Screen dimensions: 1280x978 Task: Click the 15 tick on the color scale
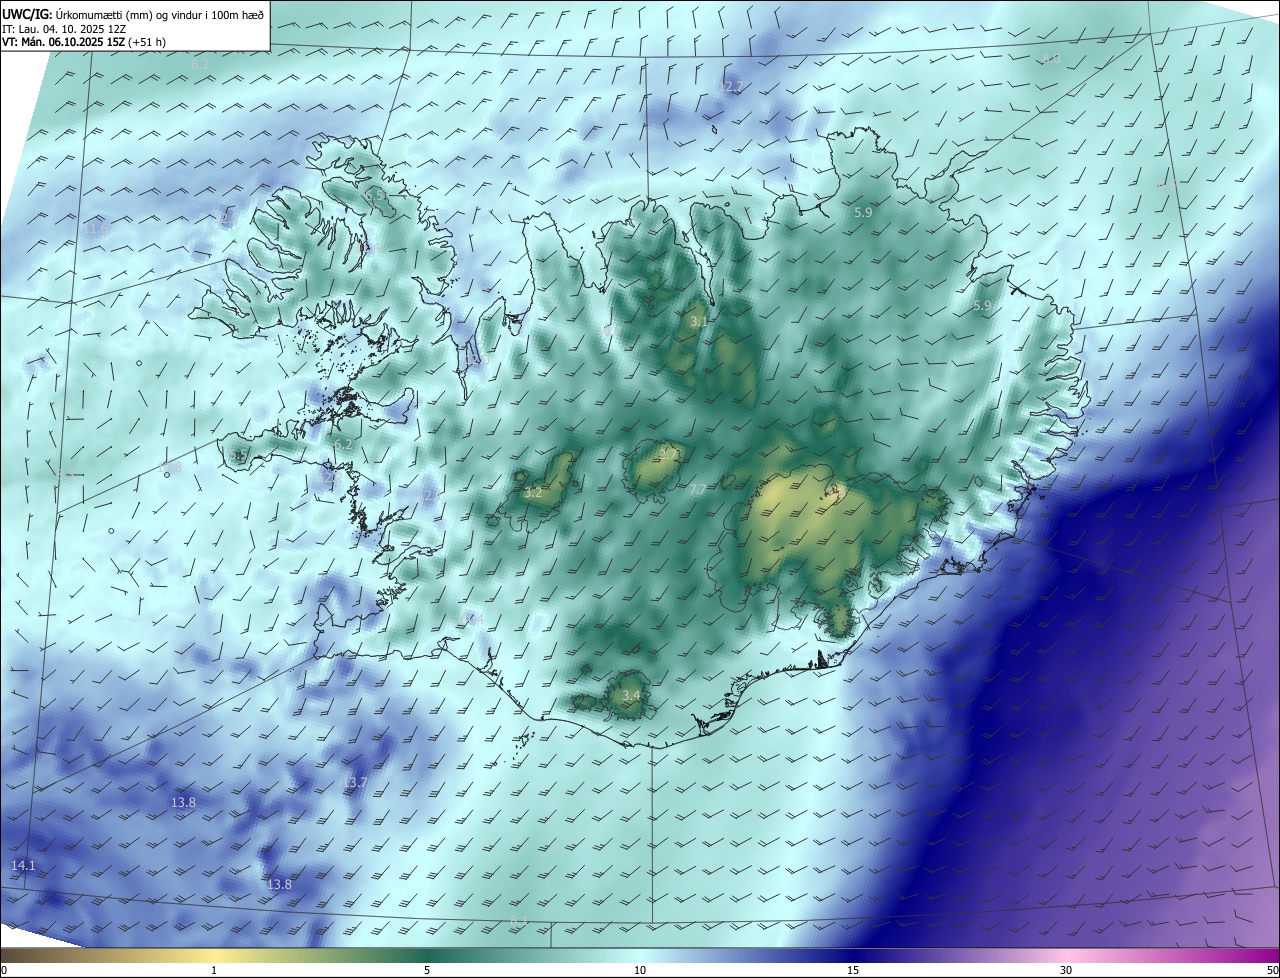(x=853, y=970)
